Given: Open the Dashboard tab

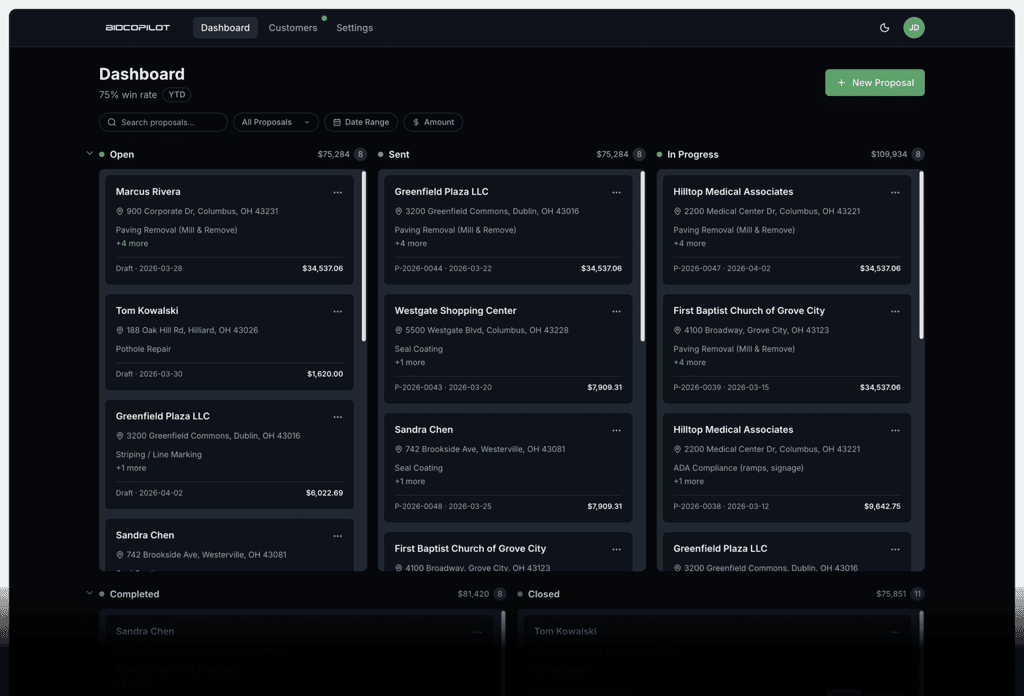Looking at the screenshot, I should pos(225,27).
